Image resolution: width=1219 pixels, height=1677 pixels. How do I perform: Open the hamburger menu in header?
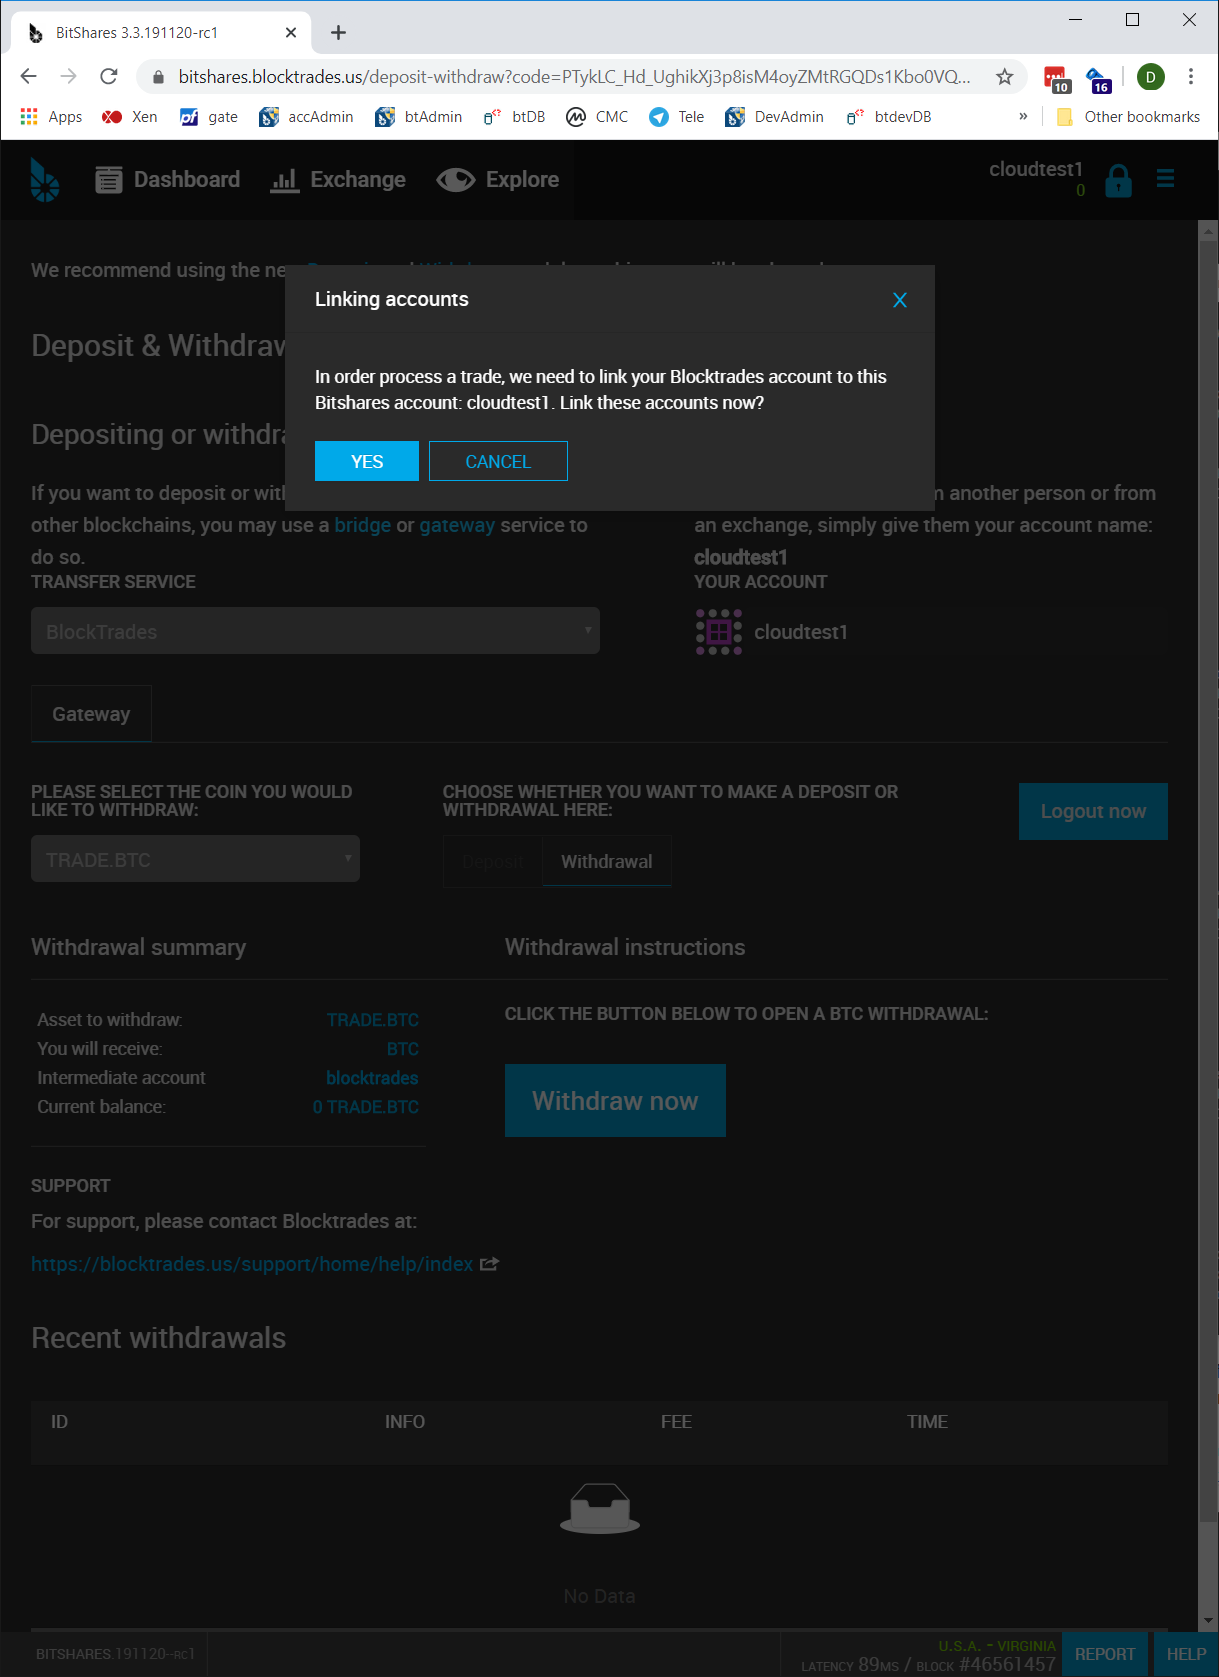click(1165, 179)
